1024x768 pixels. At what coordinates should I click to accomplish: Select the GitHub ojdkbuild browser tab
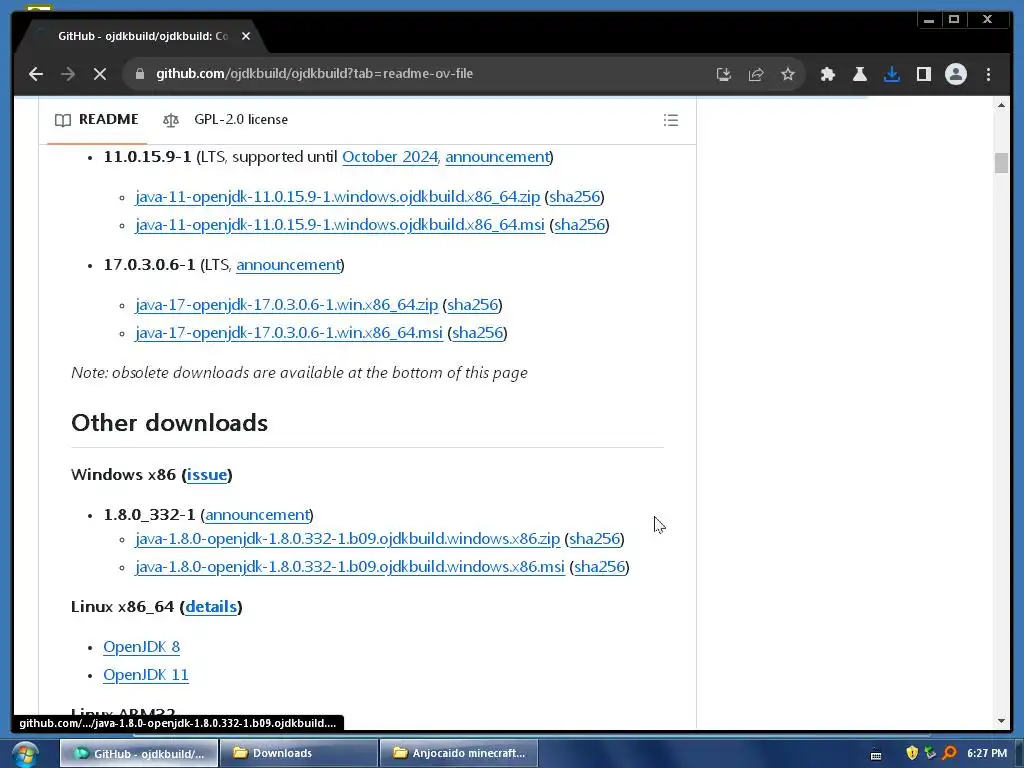click(142, 36)
